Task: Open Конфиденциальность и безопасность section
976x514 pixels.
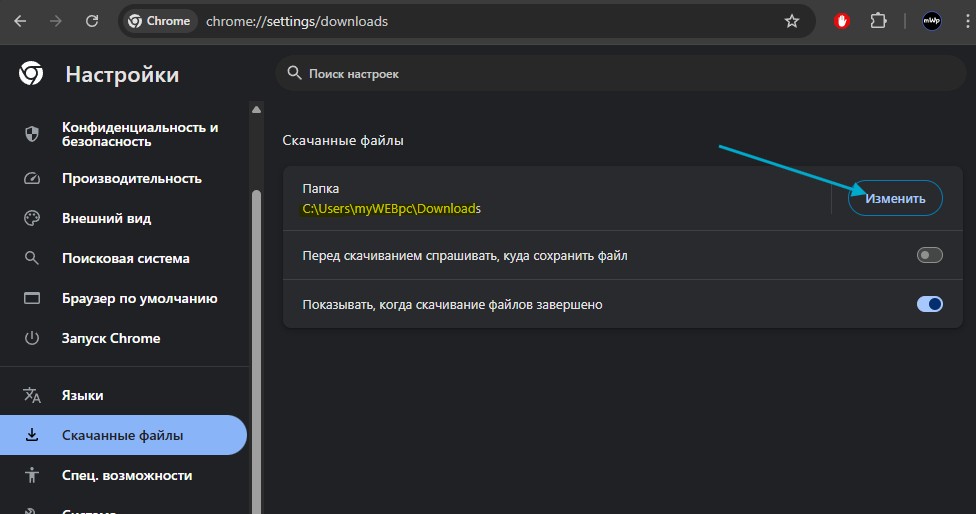Action: pos(139,135)
